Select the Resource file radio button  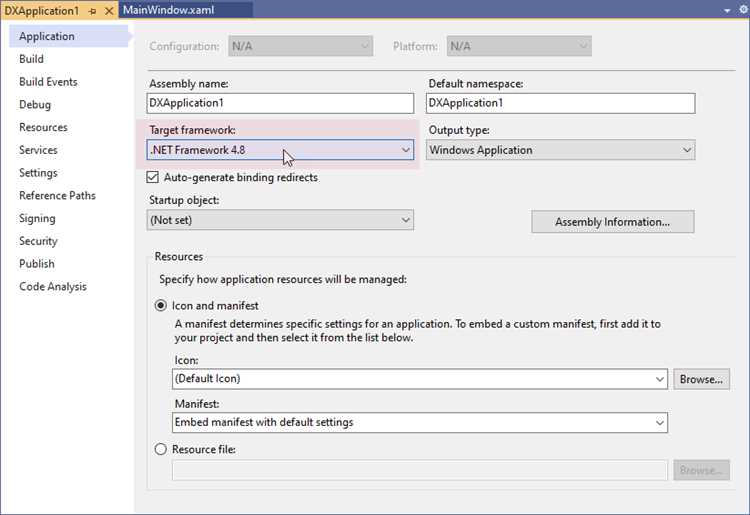click(x=161, y=449)
